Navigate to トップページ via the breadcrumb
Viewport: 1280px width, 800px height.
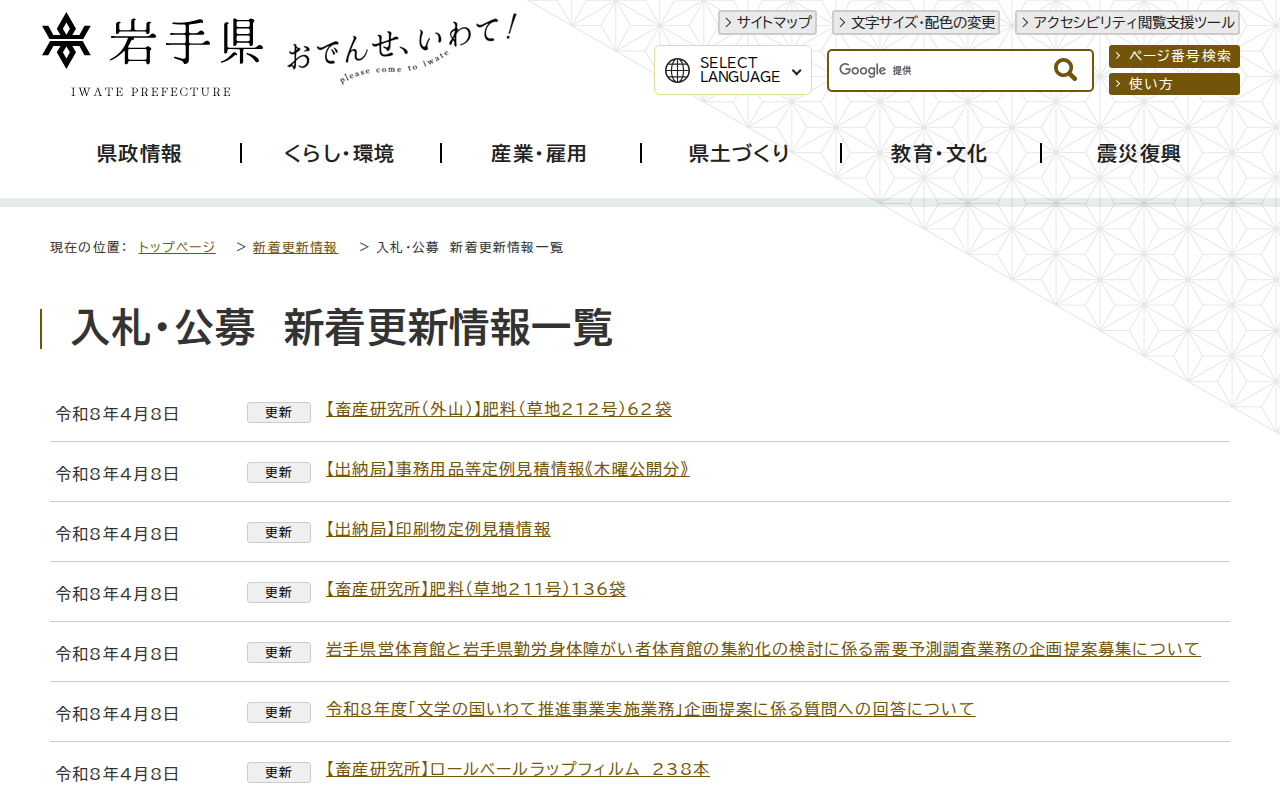(x=176, y=246)
